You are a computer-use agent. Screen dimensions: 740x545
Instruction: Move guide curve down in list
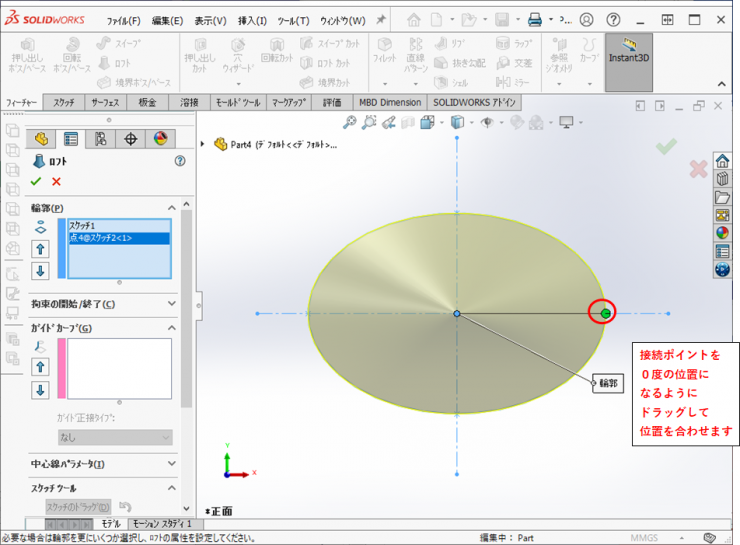click(x=41, y=389)
